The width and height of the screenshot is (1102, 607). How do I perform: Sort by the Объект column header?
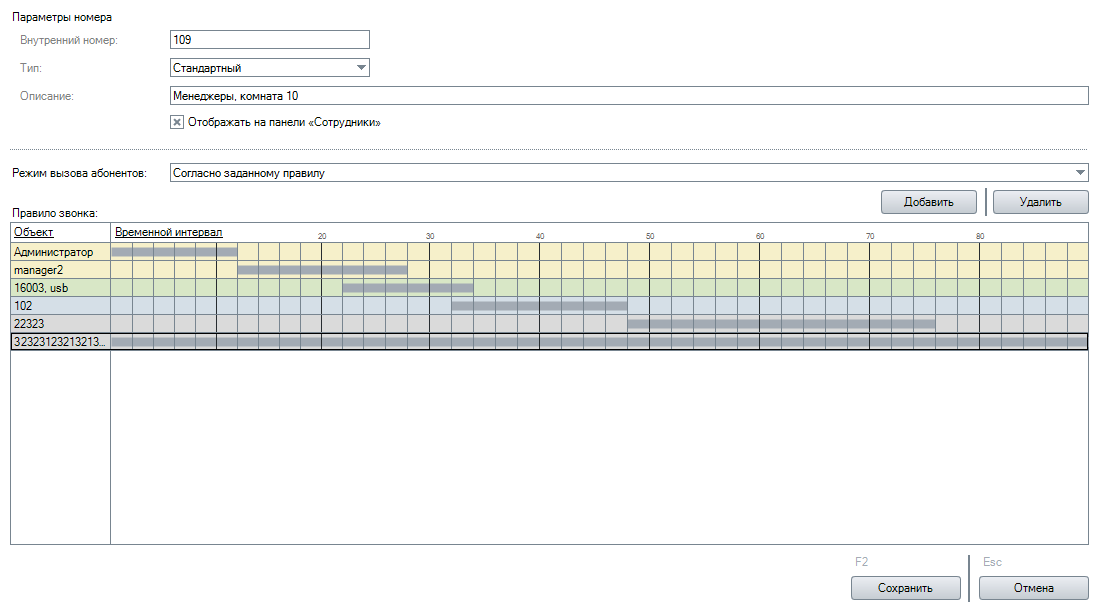pos(33,232)
